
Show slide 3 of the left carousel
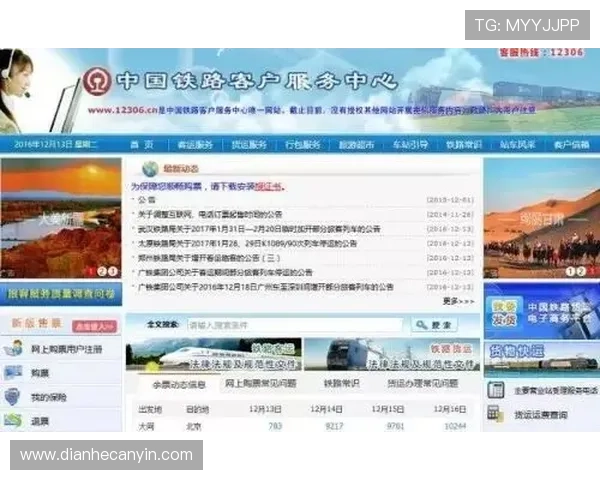(x=112, y=271)
